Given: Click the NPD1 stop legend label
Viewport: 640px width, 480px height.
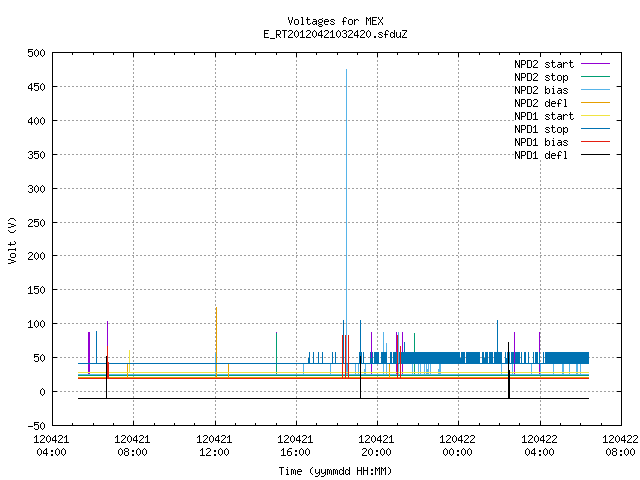Looking at the screenshot, I should pos(541,129).
